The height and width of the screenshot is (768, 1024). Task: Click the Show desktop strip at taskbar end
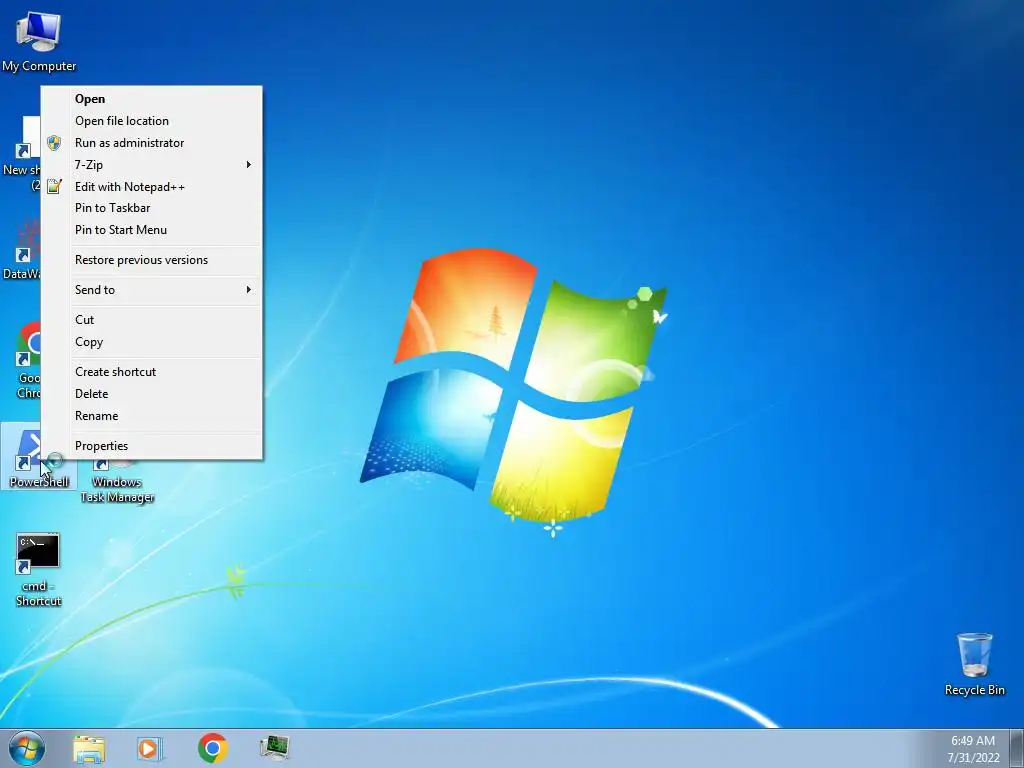click(x=1017, y=748)
